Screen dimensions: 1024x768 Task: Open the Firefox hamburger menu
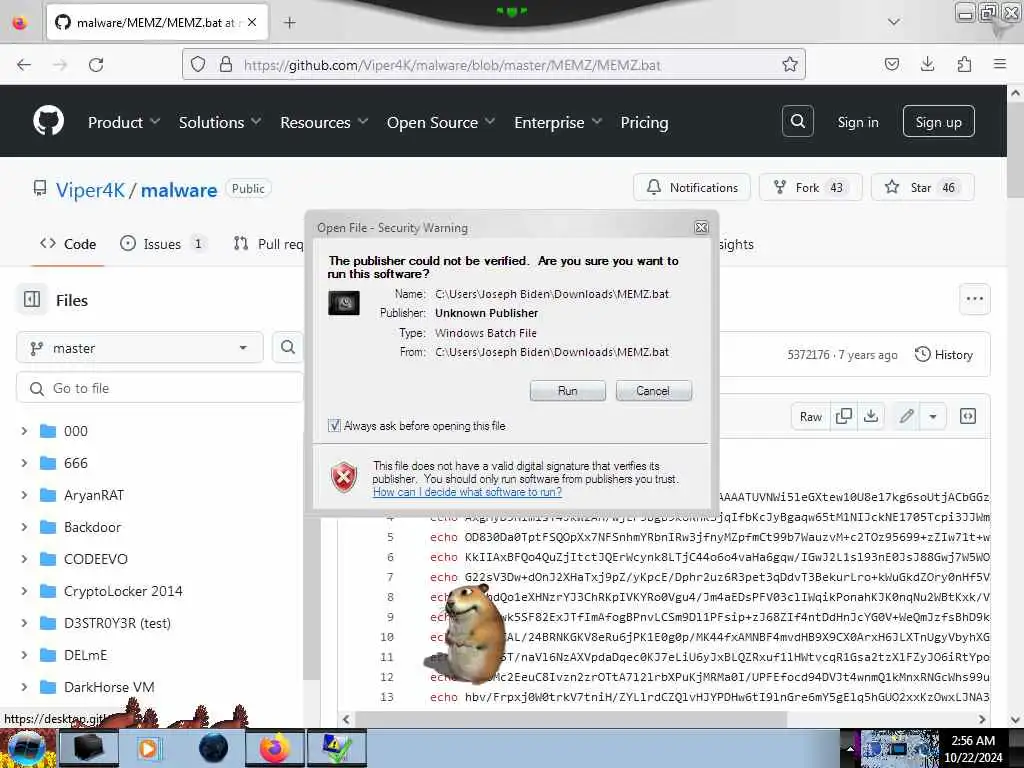(x=1000, y=64)
